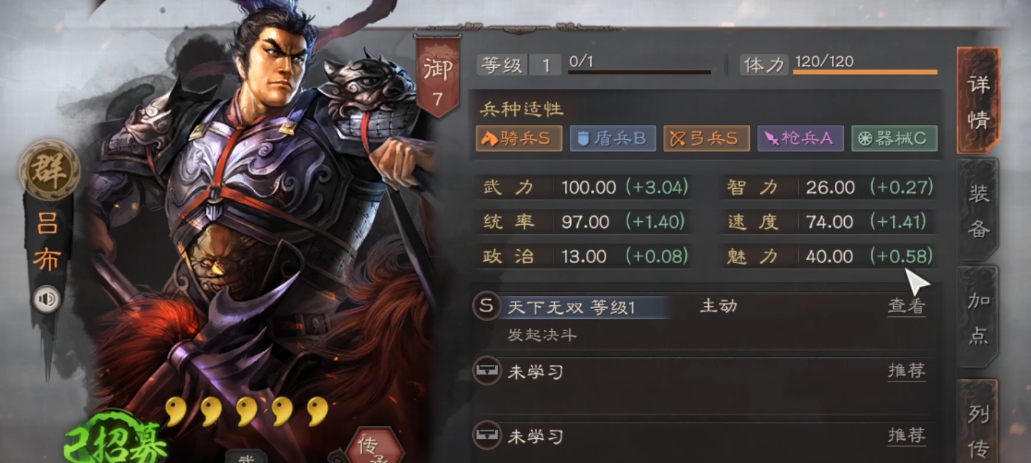Screen dimensions: 1031x463
Task: Switch to the 加点 attribute points tab
Action: coord(978,317)
